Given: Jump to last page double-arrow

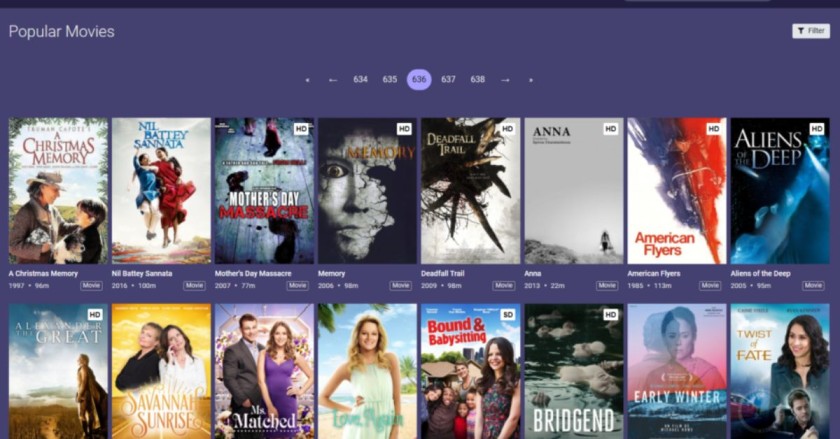Looking at the screenshot, I should click(x=531, y=80).
